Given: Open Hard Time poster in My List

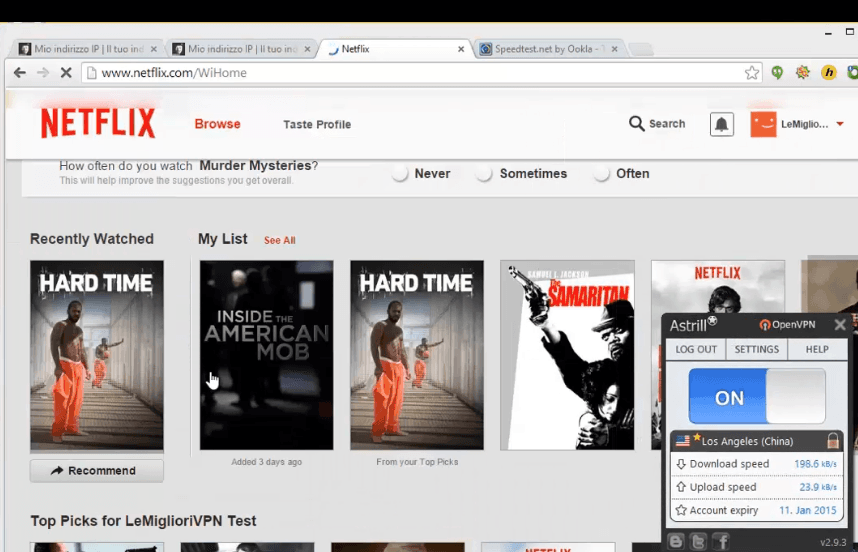Looking at the screenshot, I should (x=417, y=355).
